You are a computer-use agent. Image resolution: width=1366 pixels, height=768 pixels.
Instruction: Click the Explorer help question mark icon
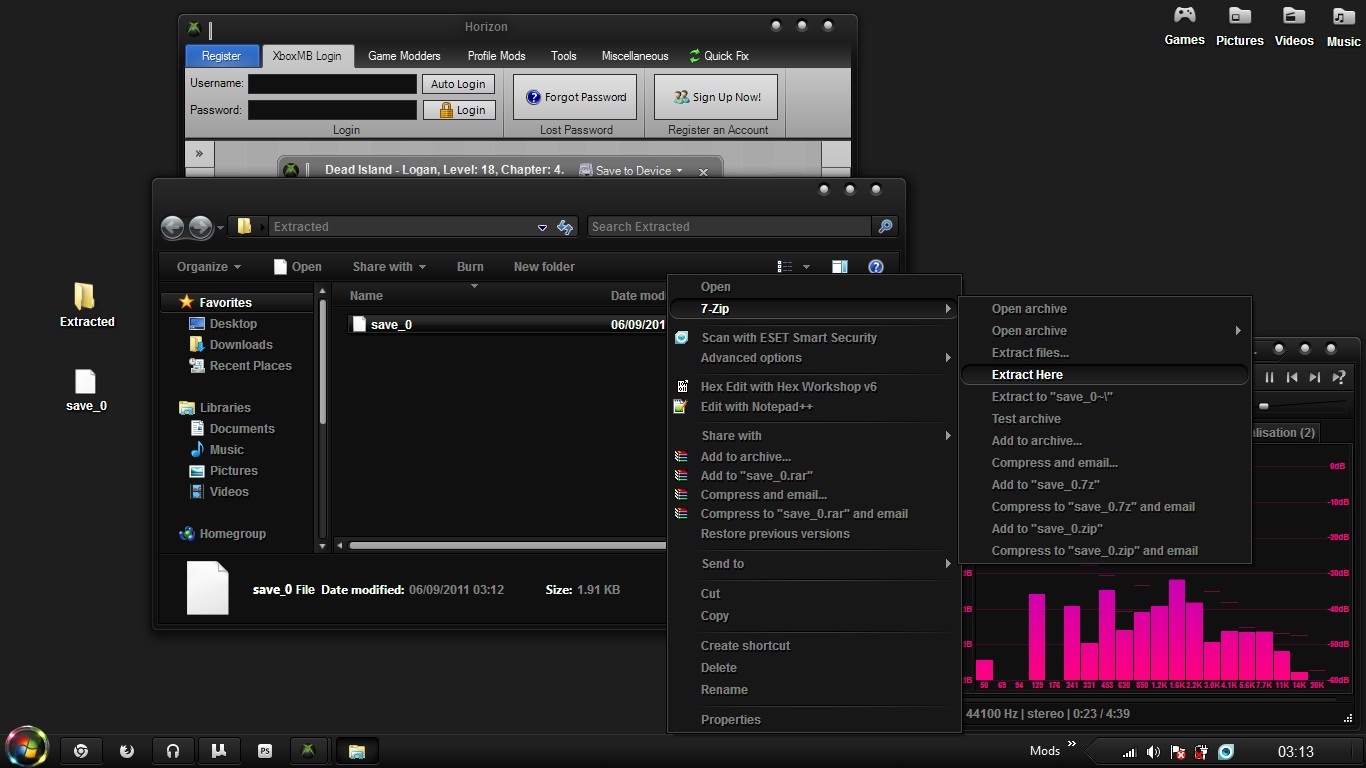pyautogui.click(x=876, y=267)
